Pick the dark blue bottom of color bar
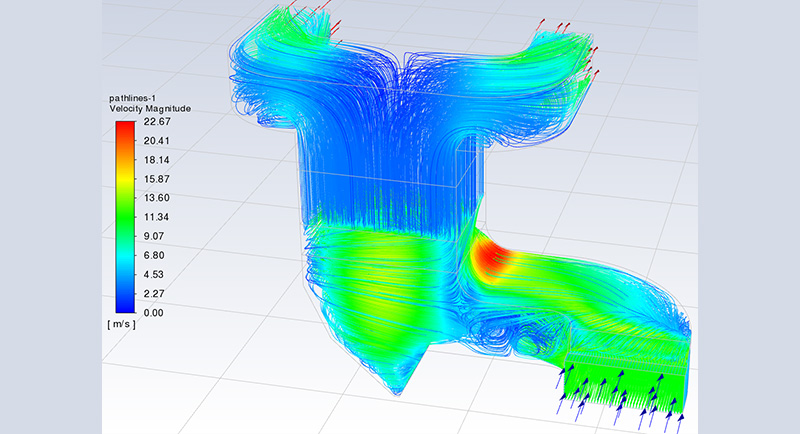Screen dimensions: 800x434 pyautogui.click(x=124, y=305)
